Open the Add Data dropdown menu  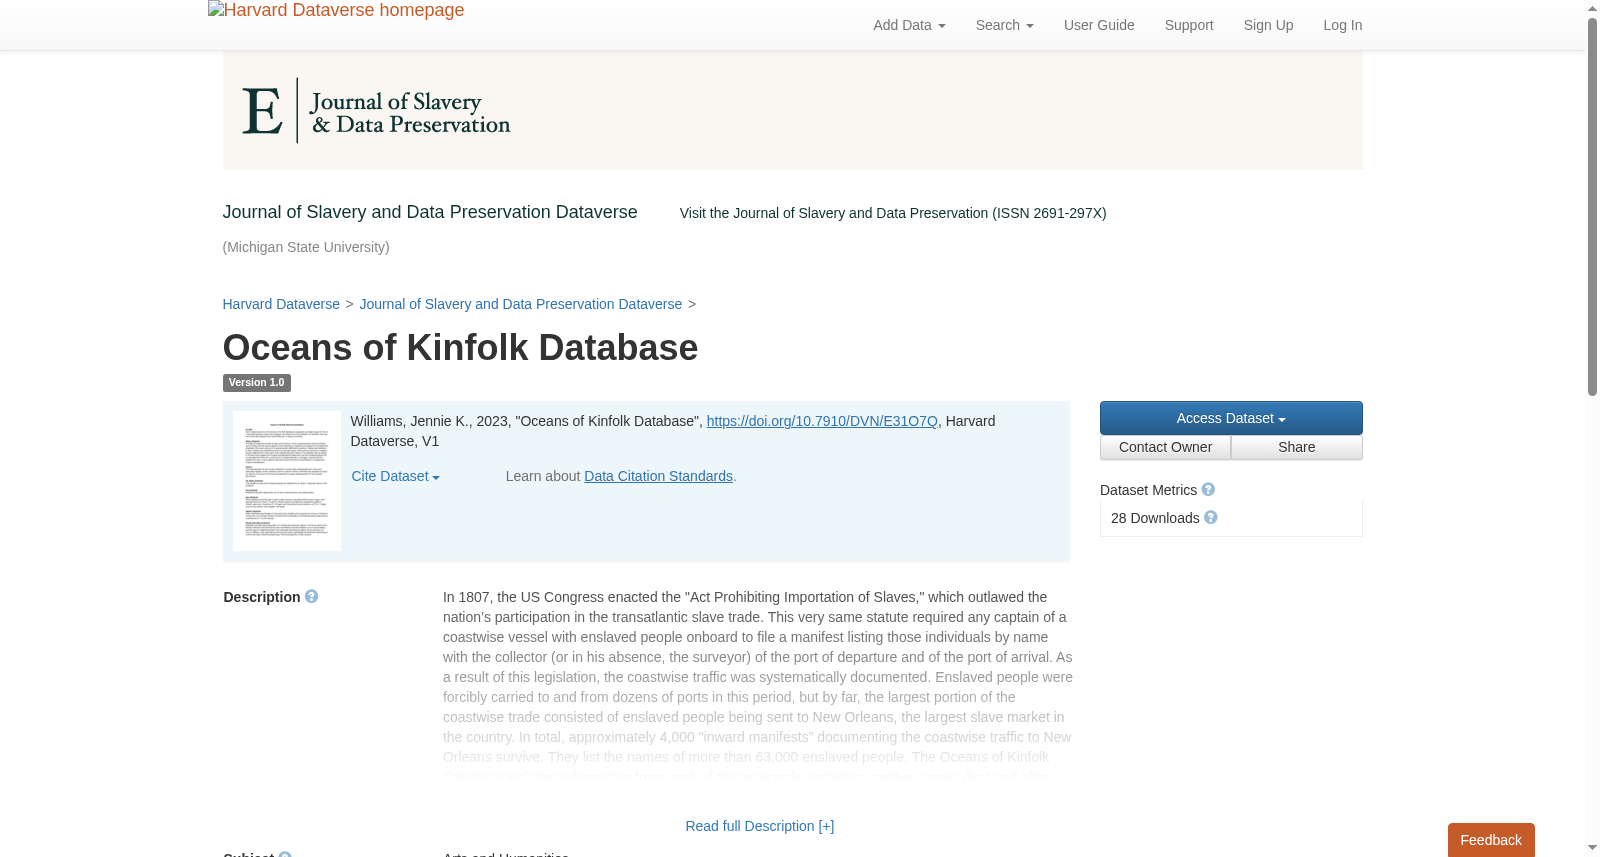(x=909, y=25)
